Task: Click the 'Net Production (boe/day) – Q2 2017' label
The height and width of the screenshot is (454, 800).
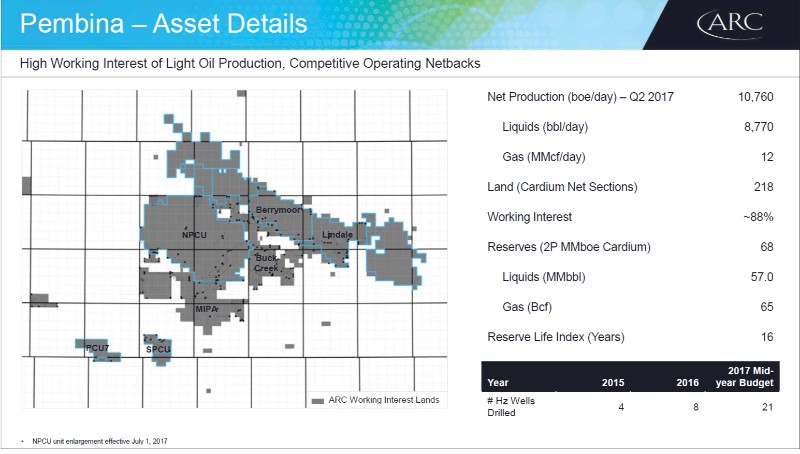Action: coord(580,97)
